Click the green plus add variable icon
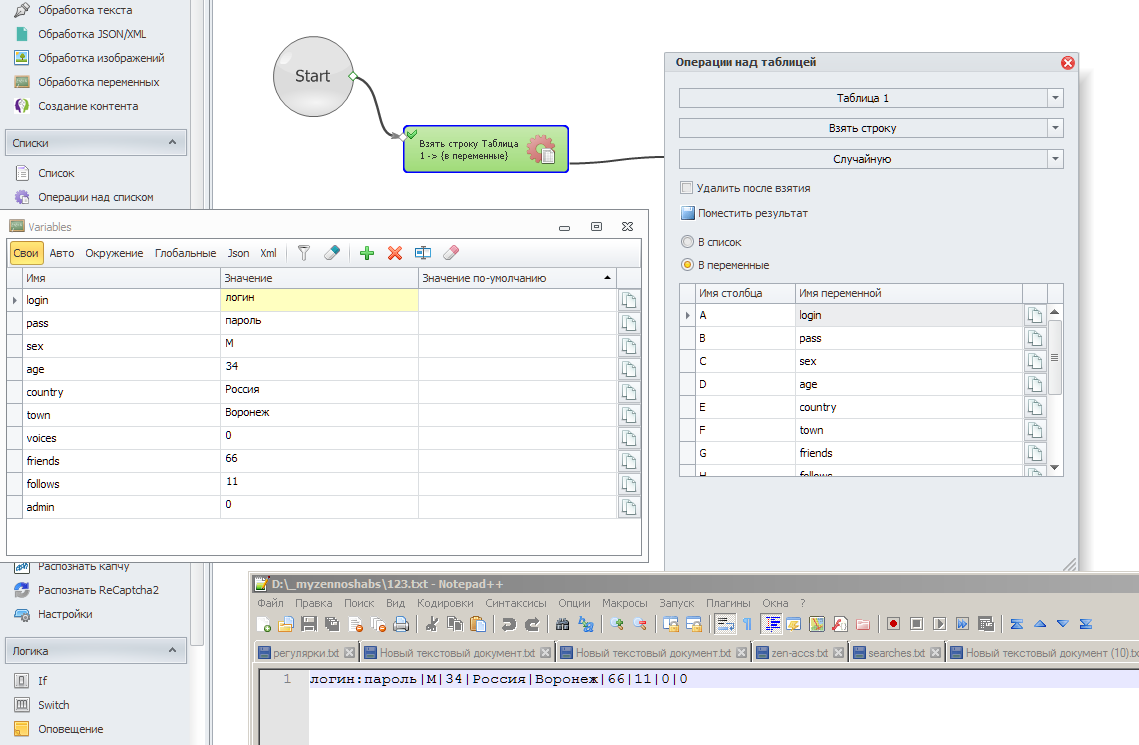The image size is (1139, 745). tap(367, 254)
